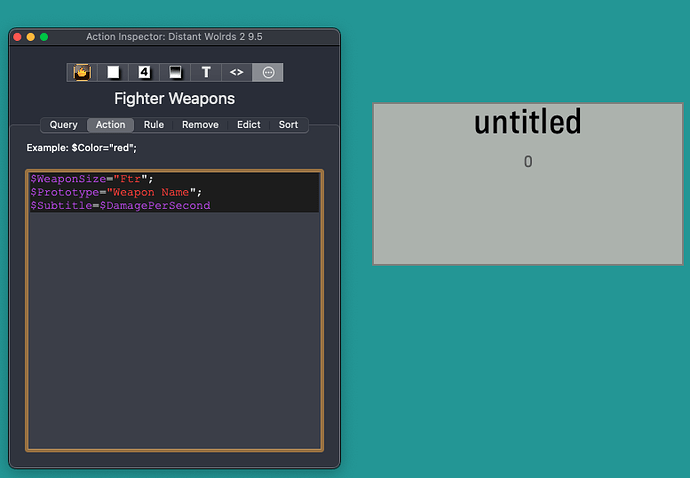Click the 0 subtitle of untitled note
Screen dimensions: 690x478
tap(528, 162)
